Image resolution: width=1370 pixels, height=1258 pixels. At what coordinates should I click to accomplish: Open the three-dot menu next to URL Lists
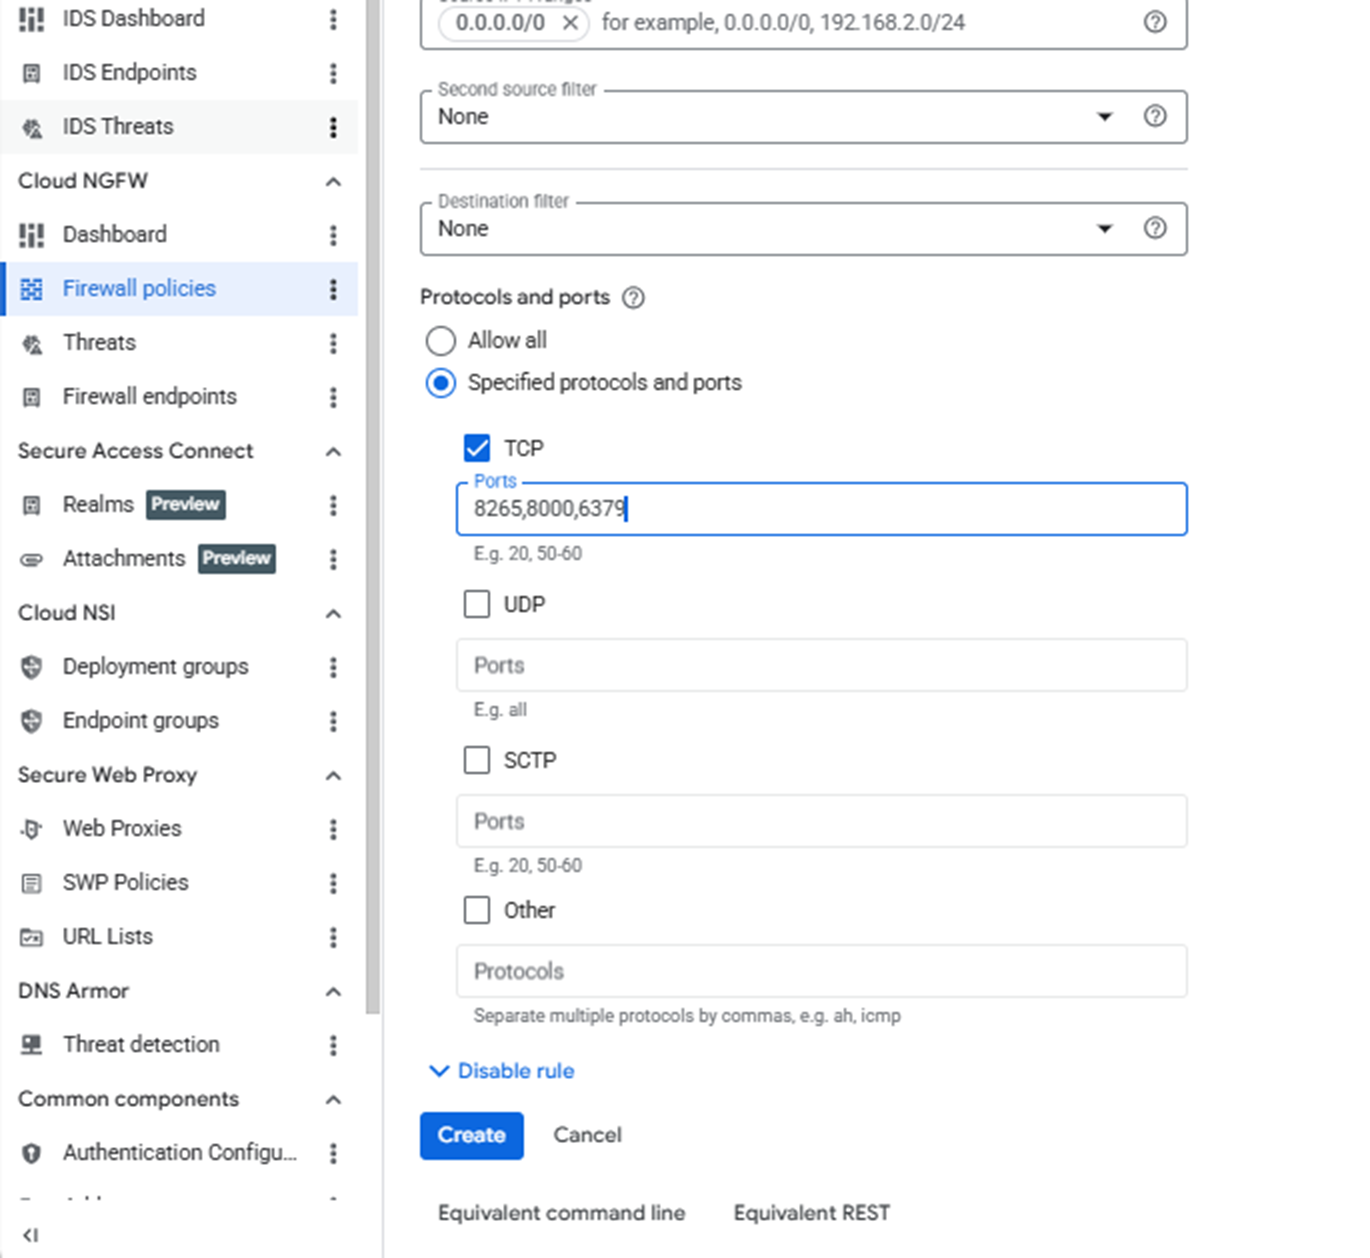coord(333,937)
